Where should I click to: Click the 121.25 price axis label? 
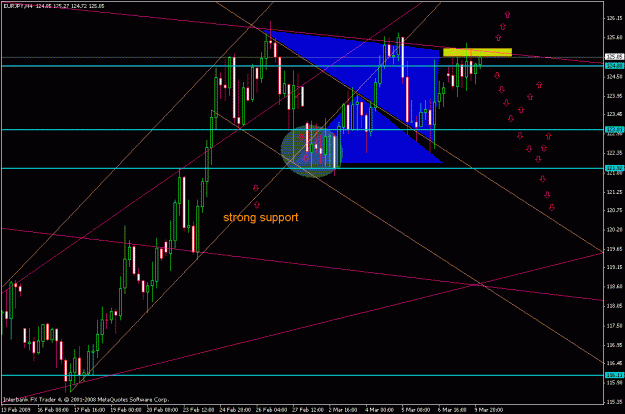(x=614, y=192)
